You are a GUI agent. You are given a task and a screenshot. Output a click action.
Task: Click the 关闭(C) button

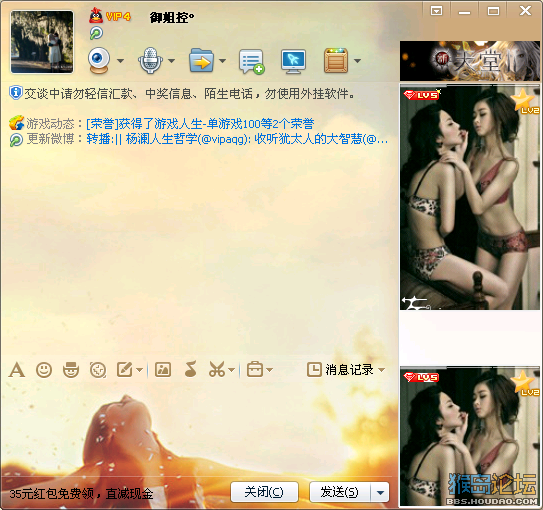click(x=264, y=492)
